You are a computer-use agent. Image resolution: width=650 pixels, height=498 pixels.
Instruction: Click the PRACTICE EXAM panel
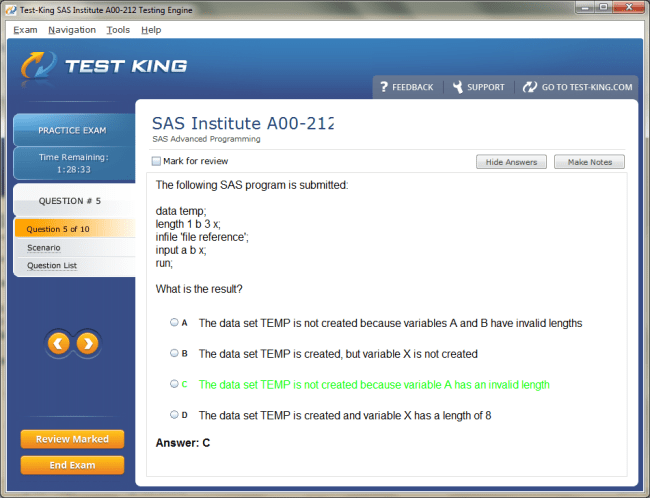74,130
